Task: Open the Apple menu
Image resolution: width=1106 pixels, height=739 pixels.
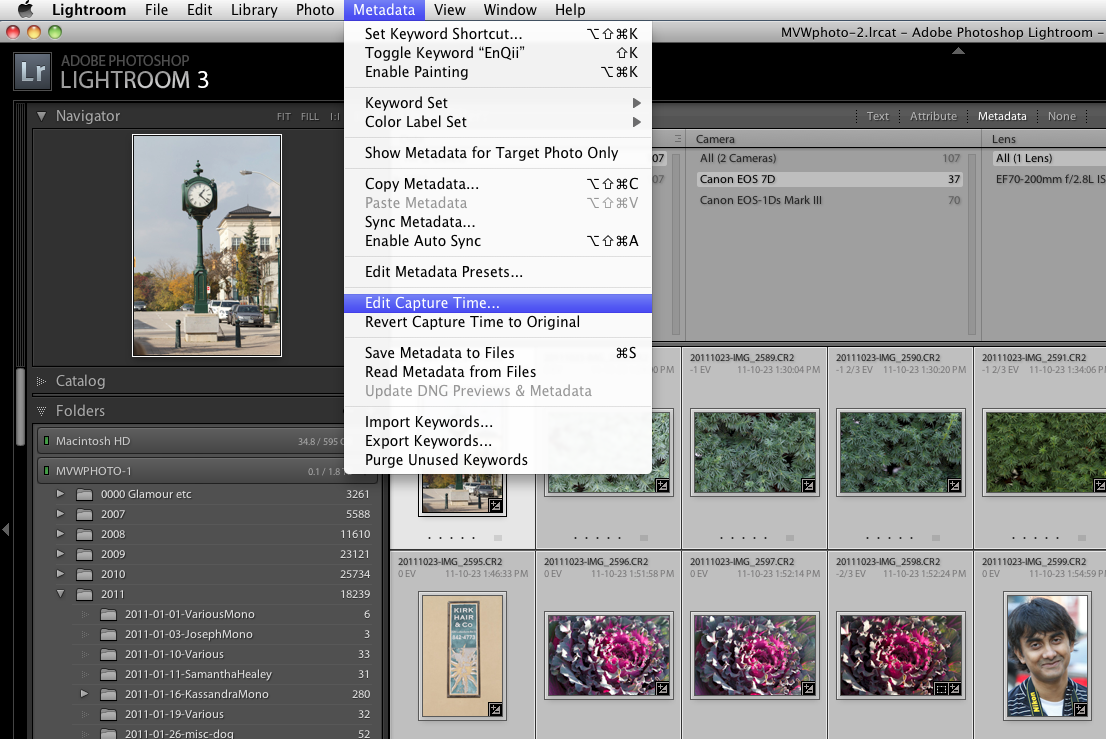Action: (x=25, y=10)
